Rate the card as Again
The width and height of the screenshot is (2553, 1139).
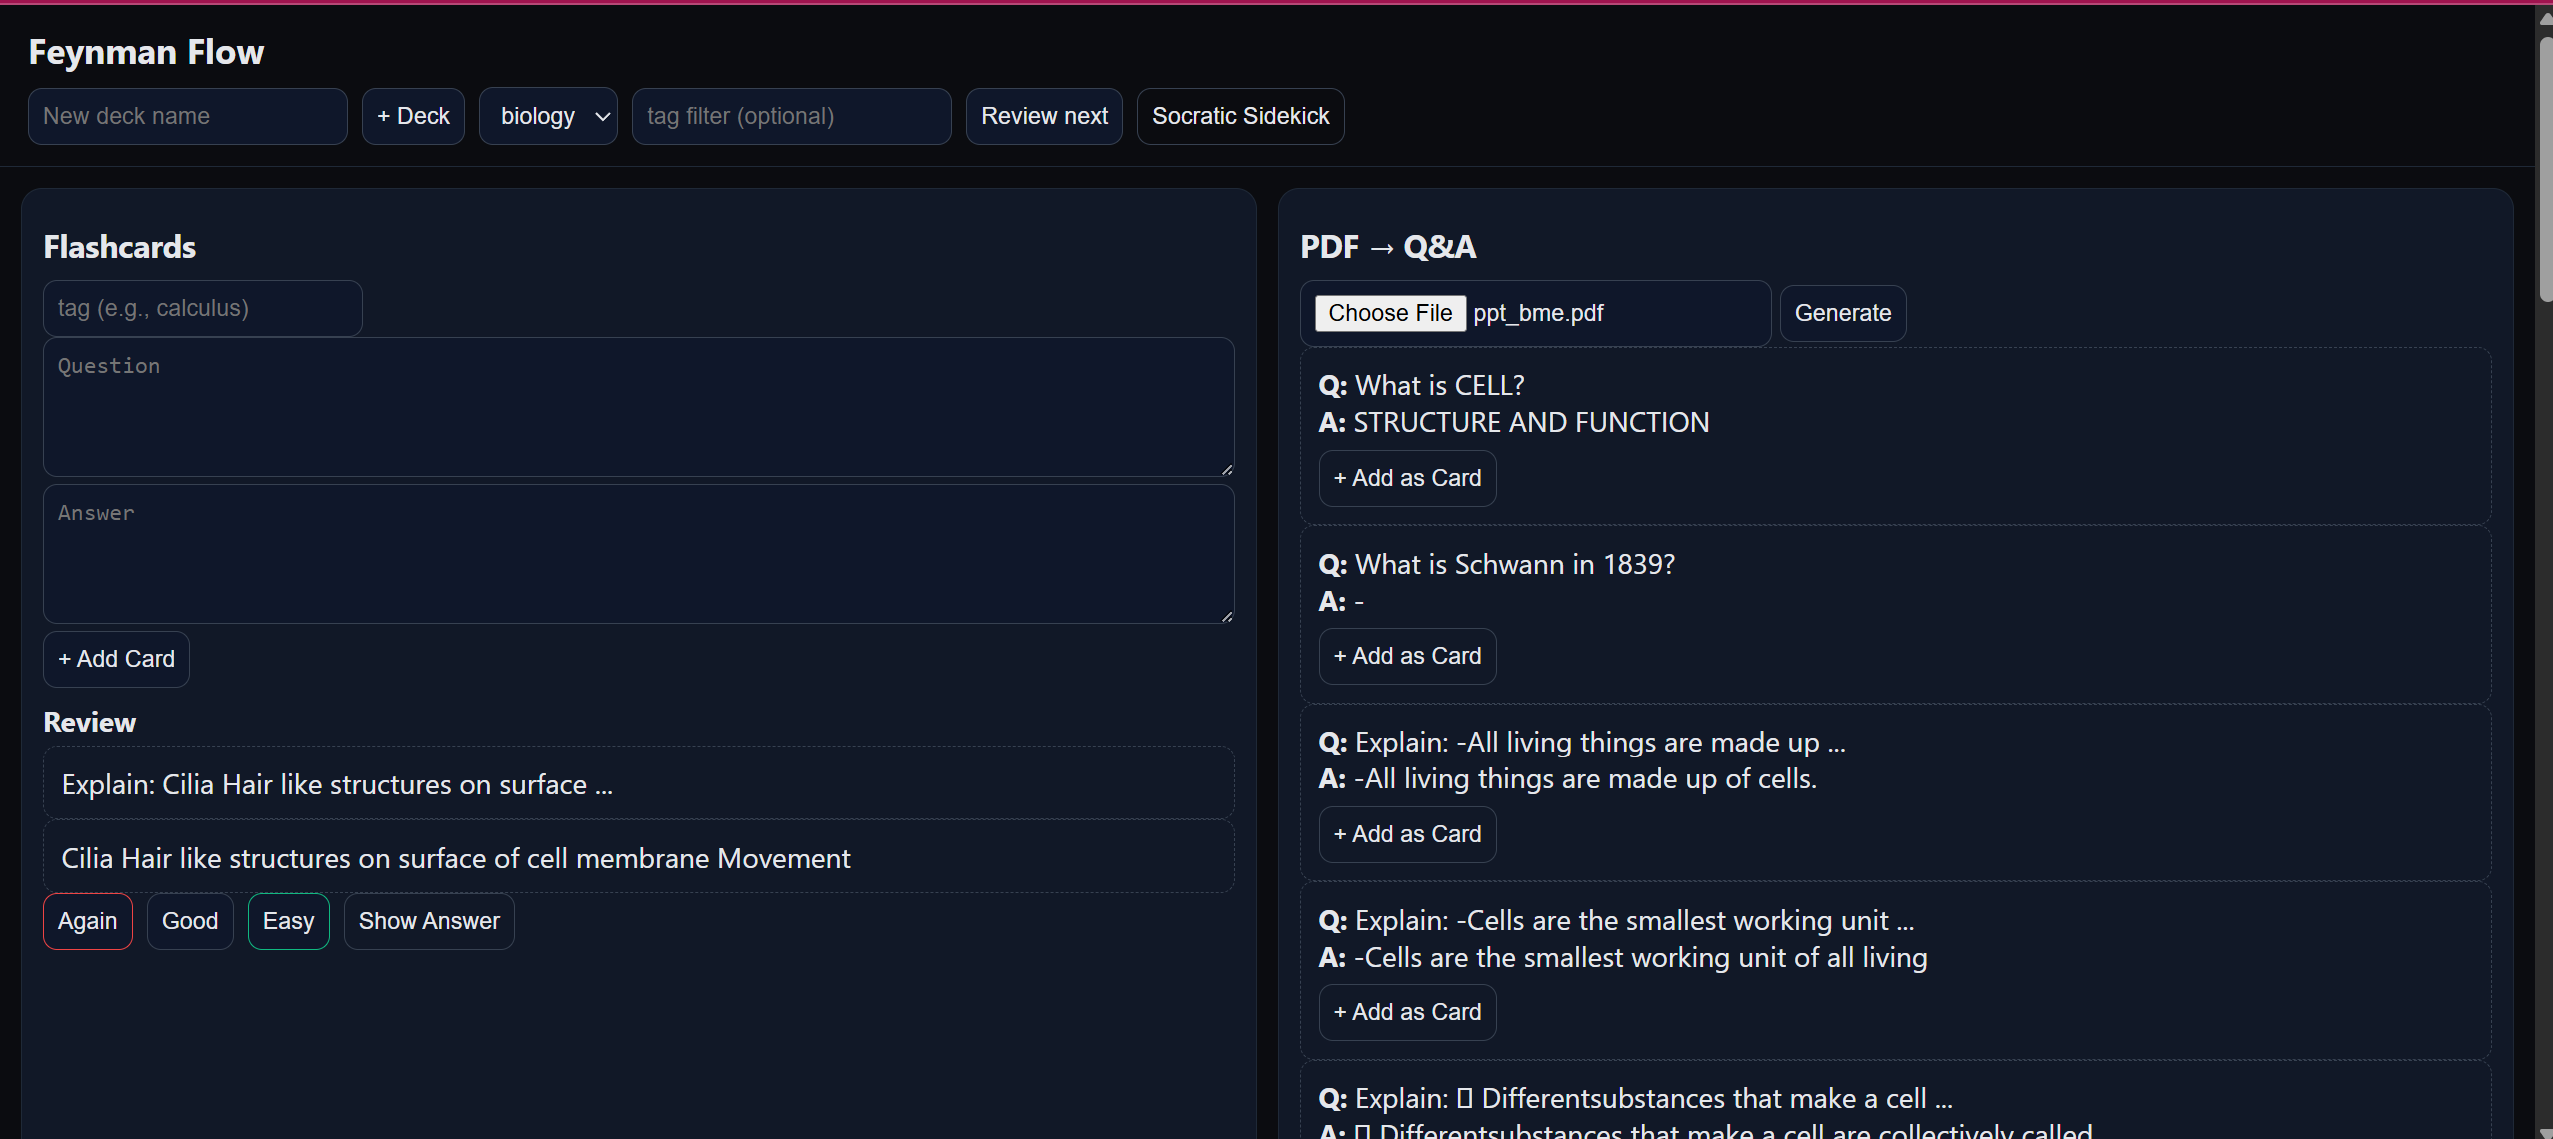(x=88, y=921)
